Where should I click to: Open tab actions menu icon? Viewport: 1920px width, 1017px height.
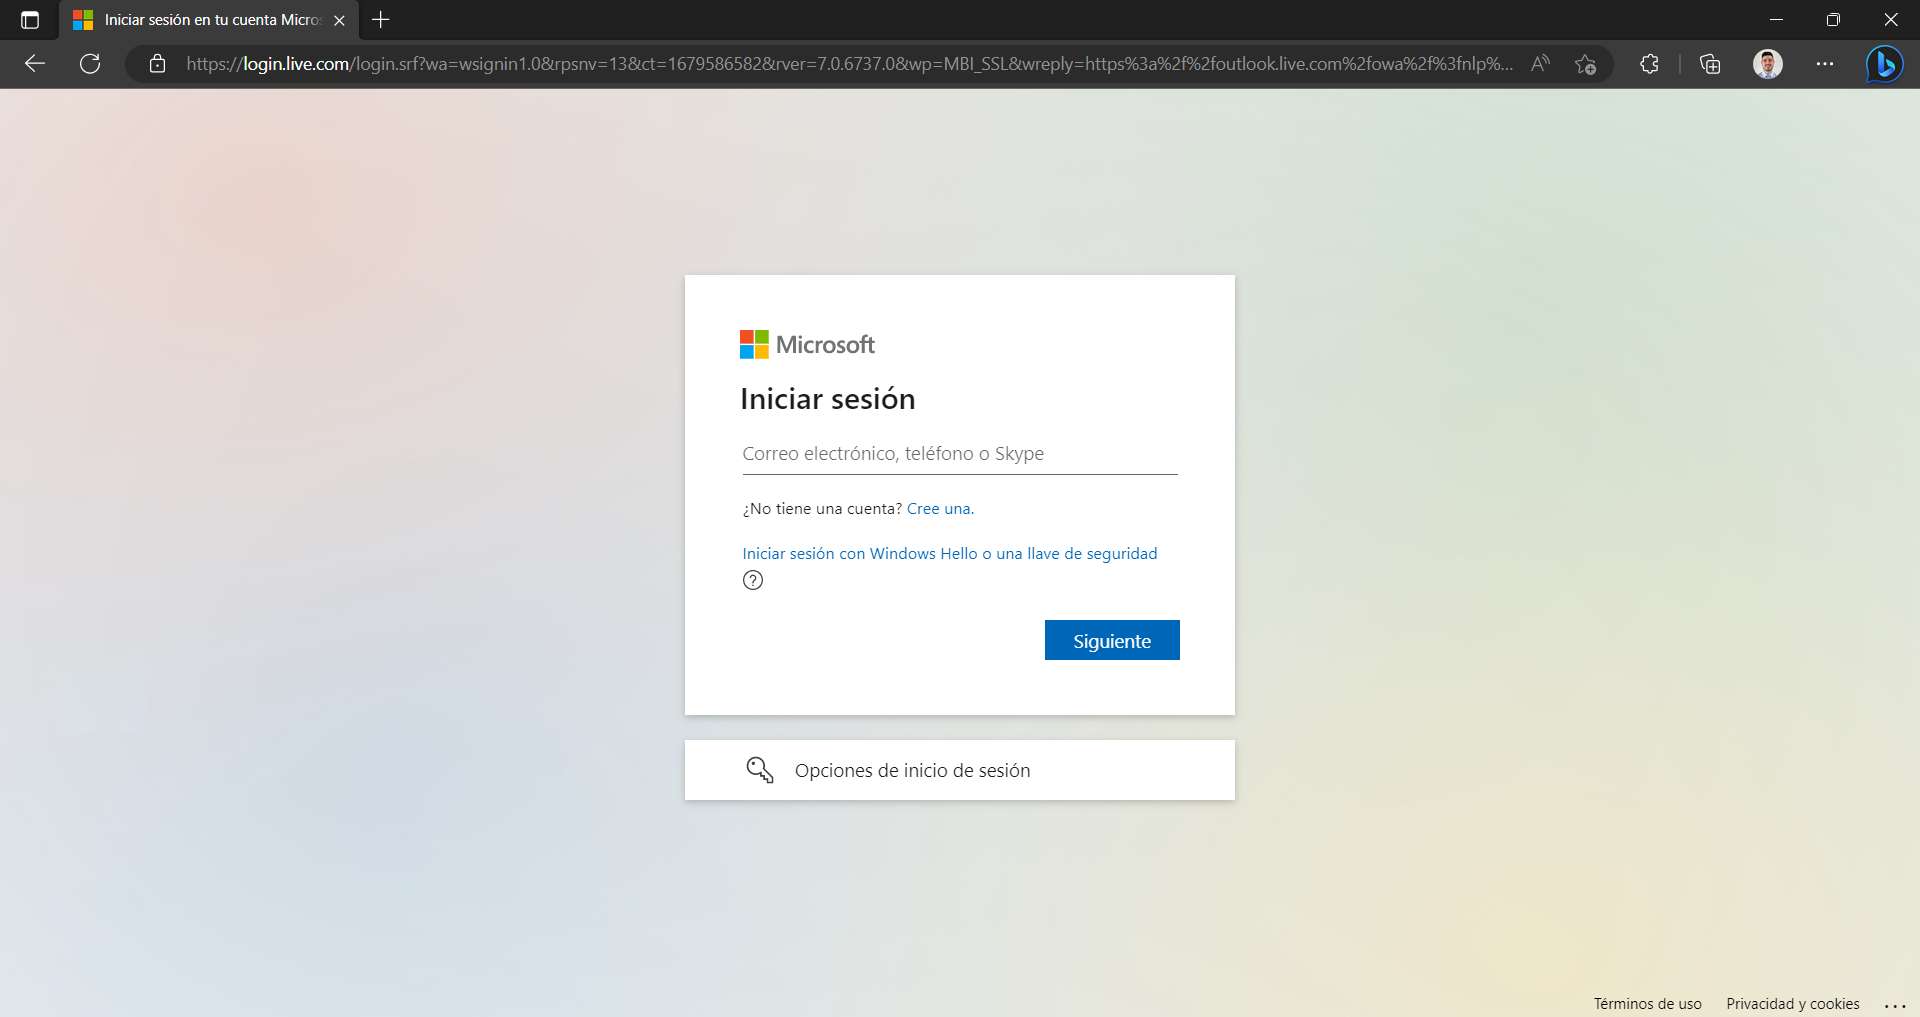point(30,20)
